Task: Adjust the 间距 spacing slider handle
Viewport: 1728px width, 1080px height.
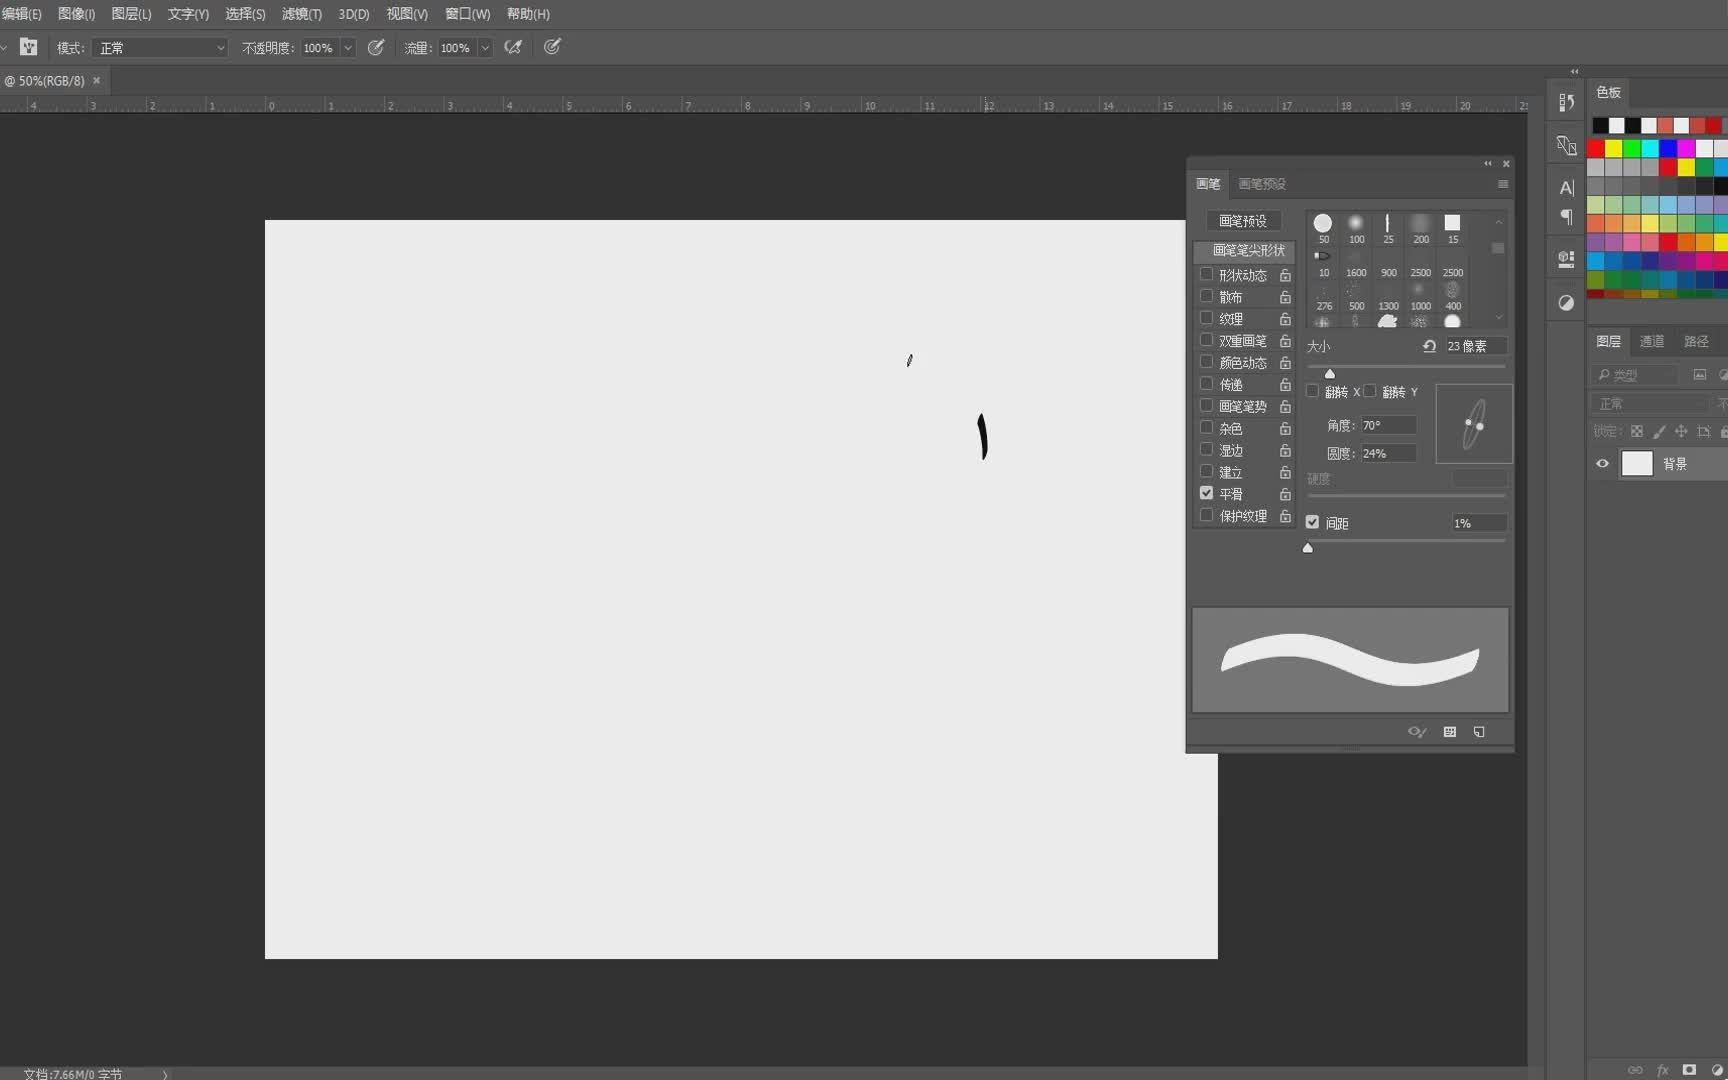Action: pyautogui.click(x=1307, y=547)
